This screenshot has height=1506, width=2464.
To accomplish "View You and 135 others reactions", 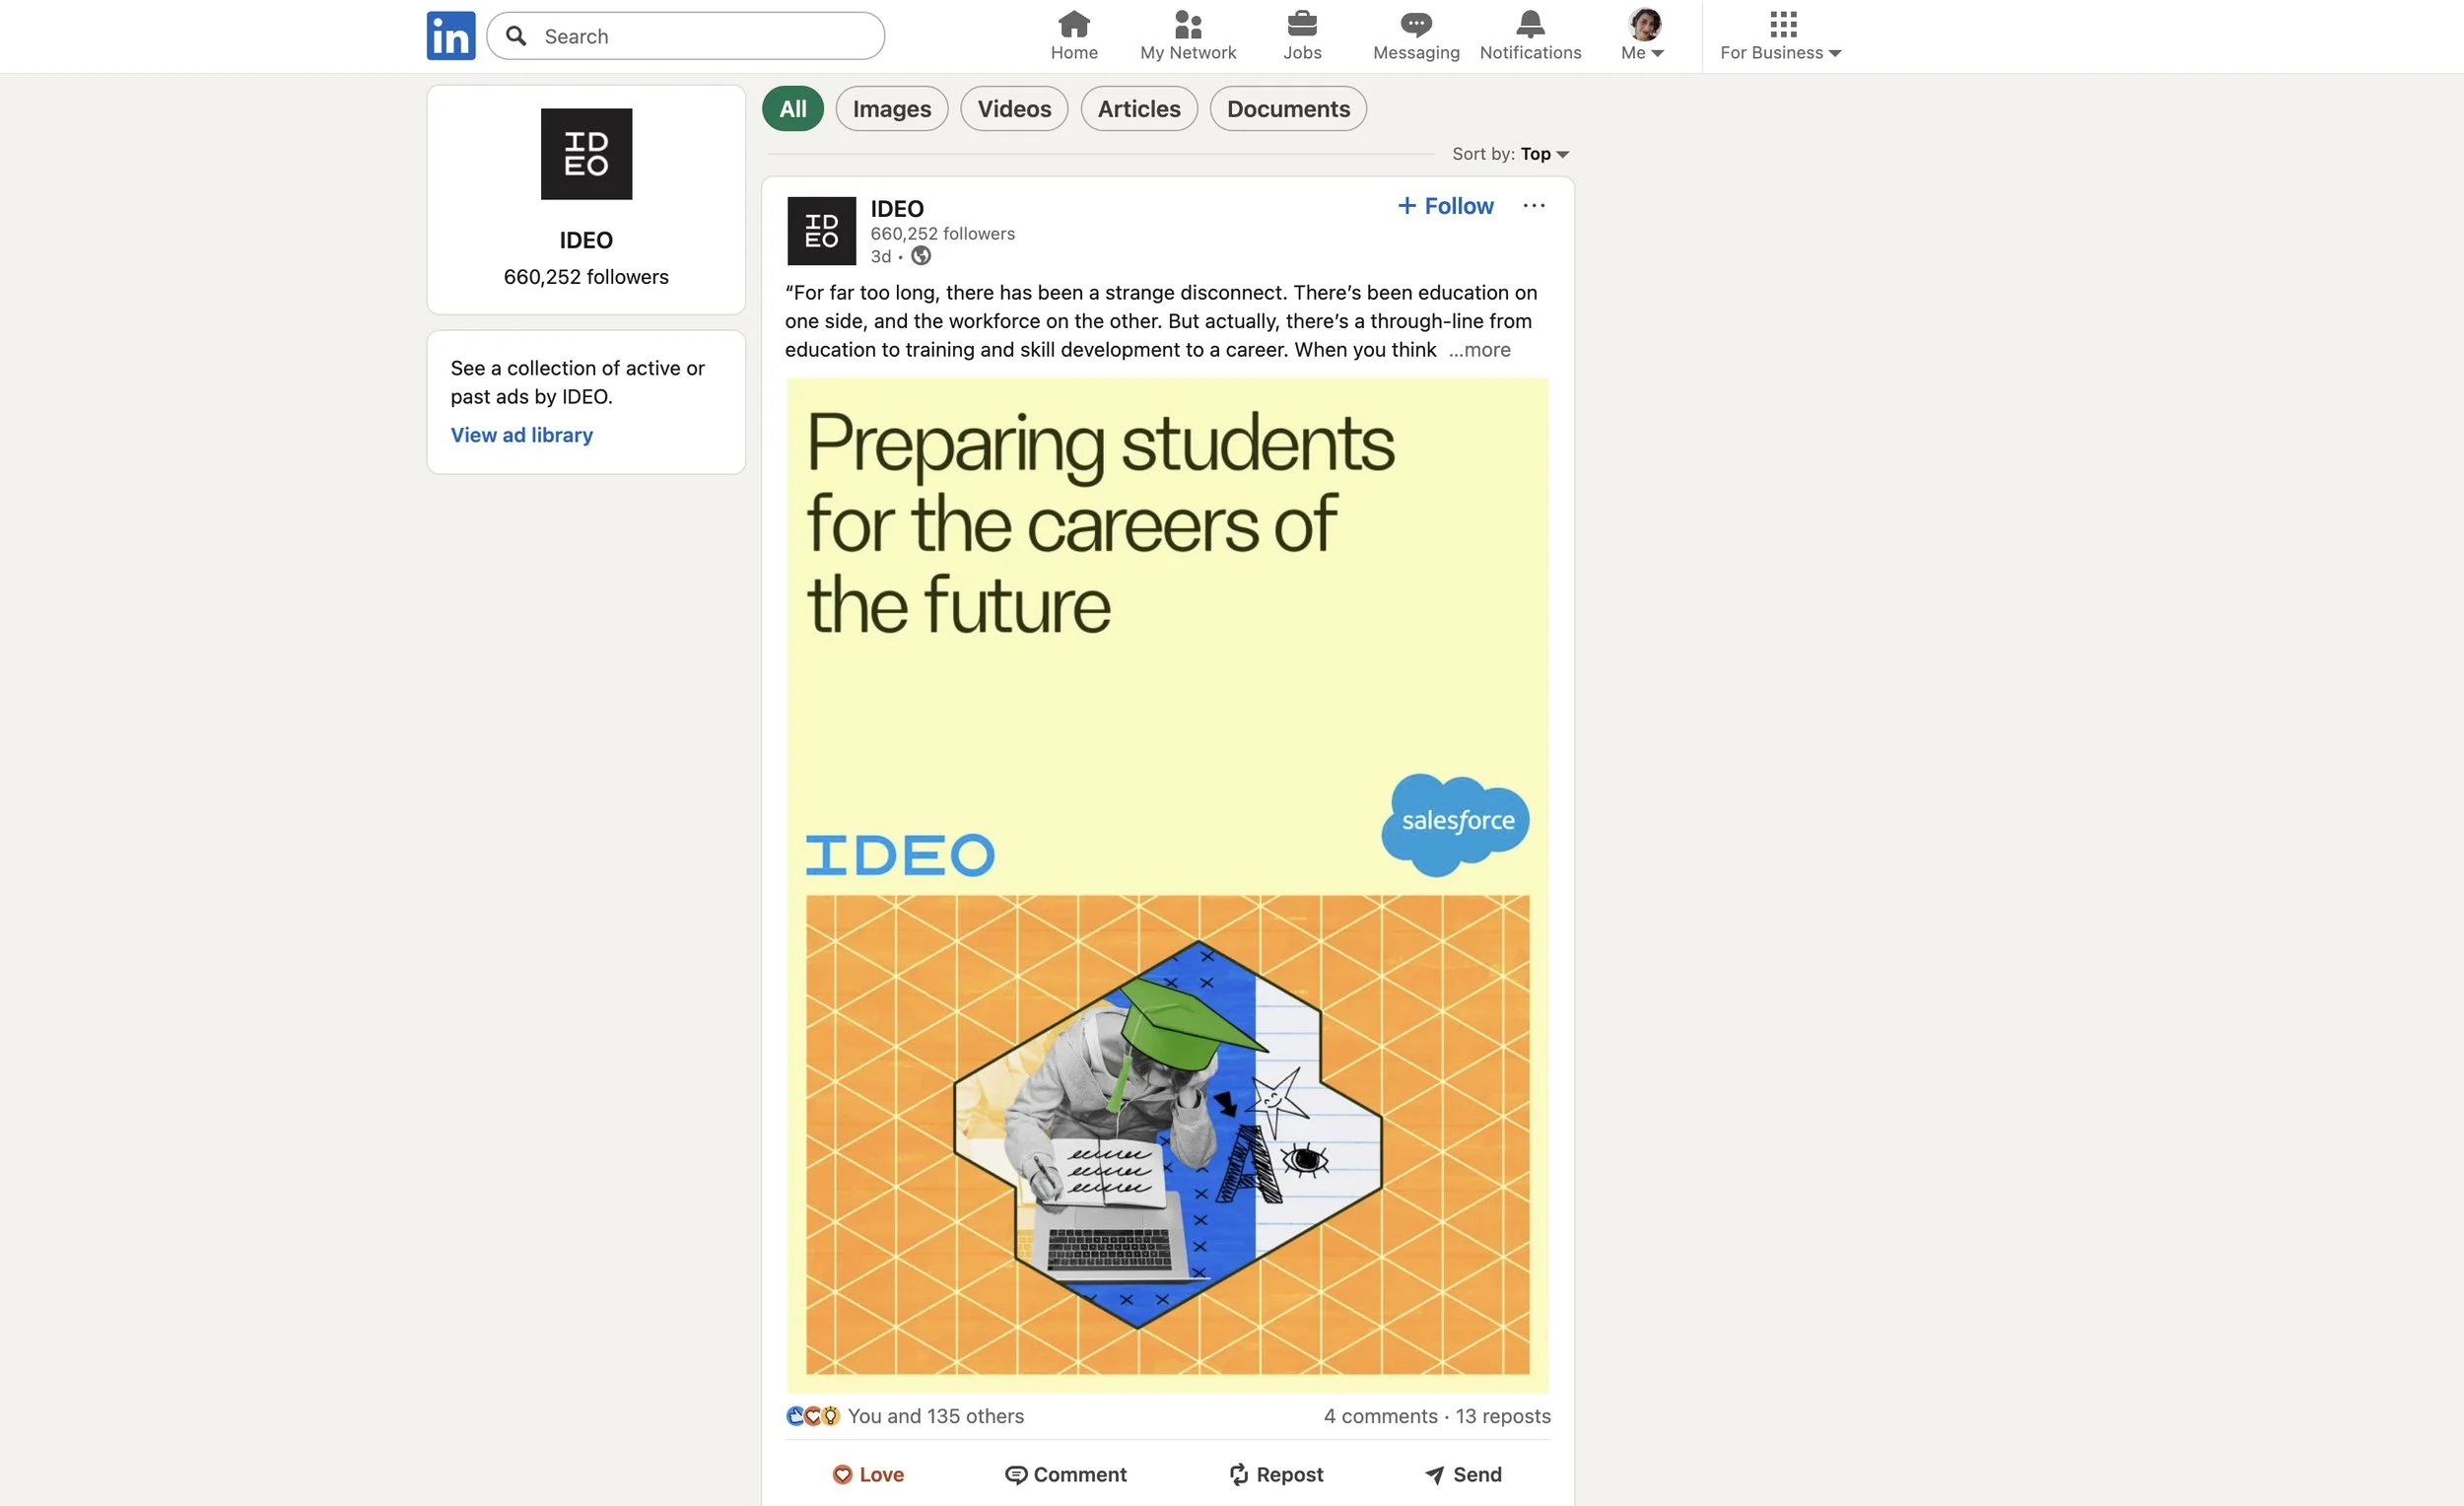I will 935,1416.
